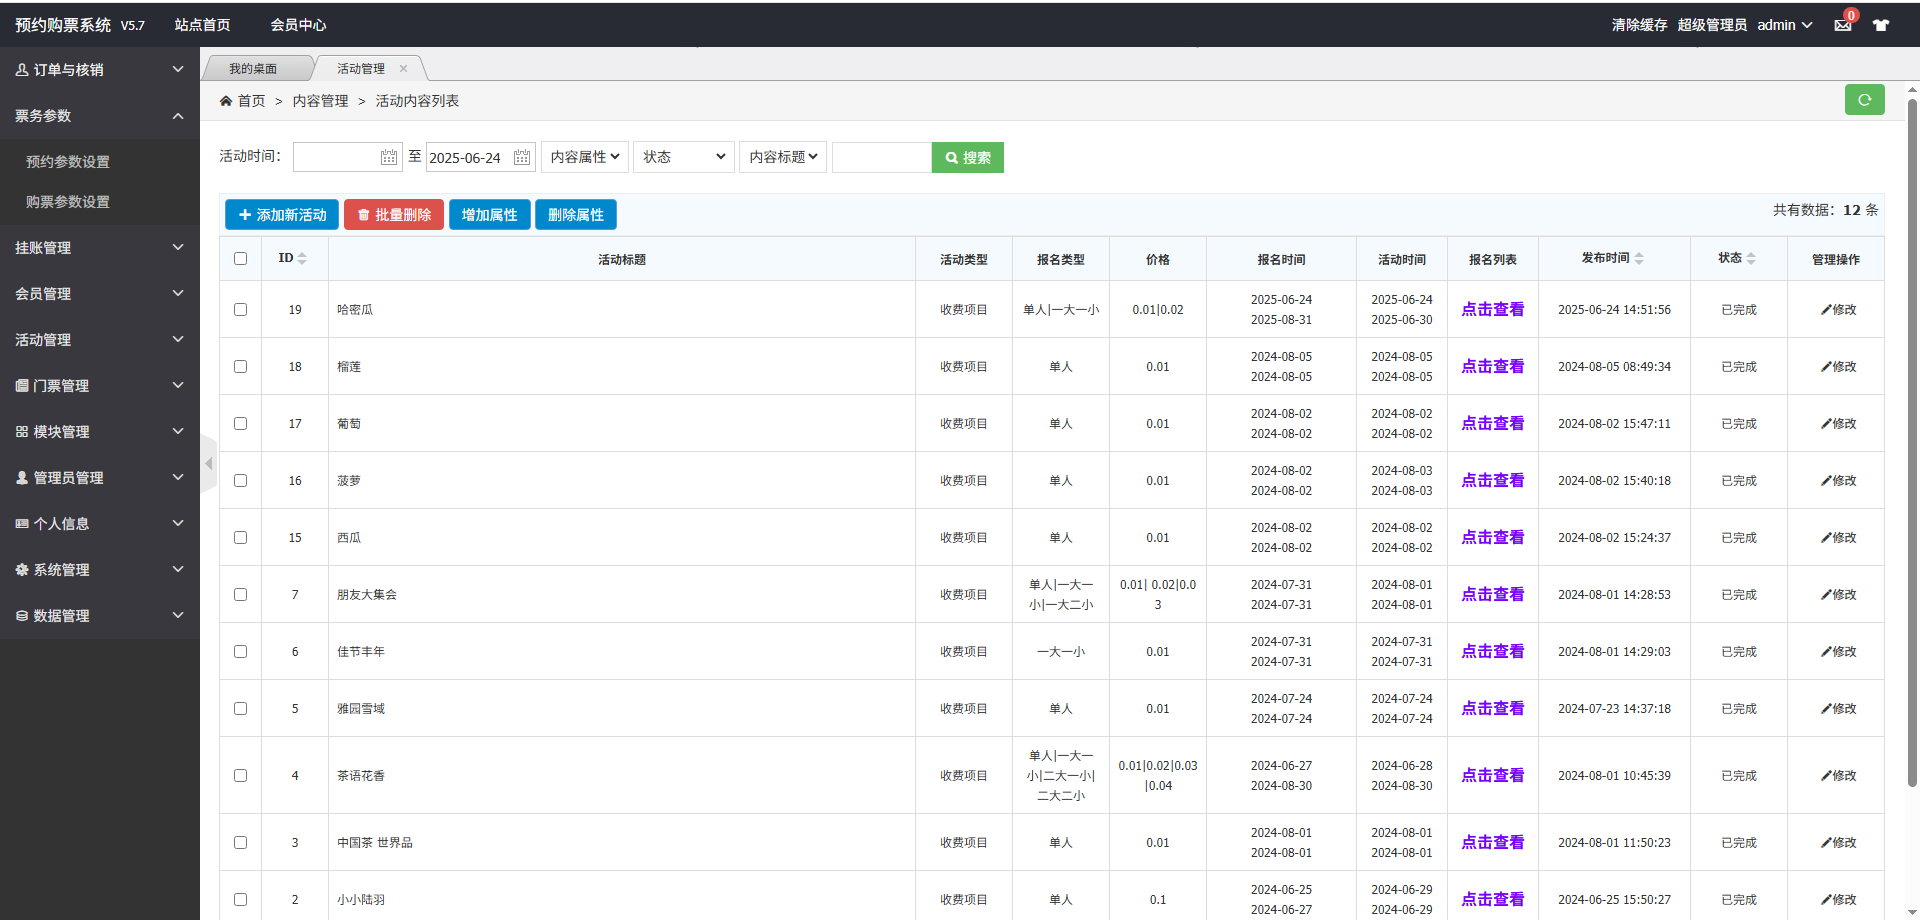Click the green refresh icon button
This screenshot has height=920, width=1920.
pos(1864,100)
